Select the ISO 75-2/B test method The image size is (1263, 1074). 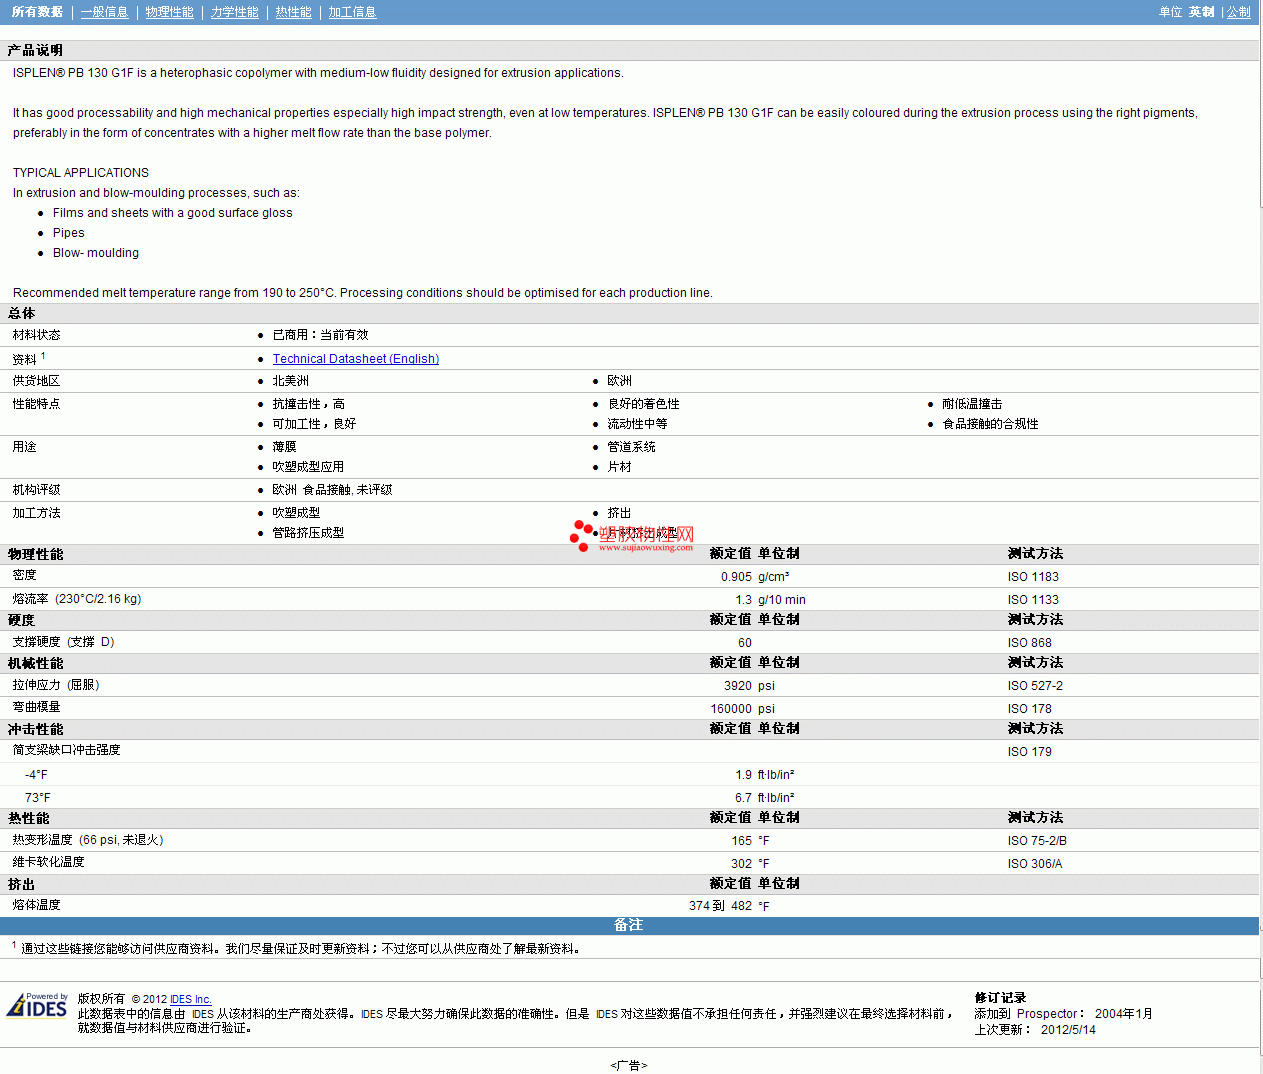(x=1037, y=841)
